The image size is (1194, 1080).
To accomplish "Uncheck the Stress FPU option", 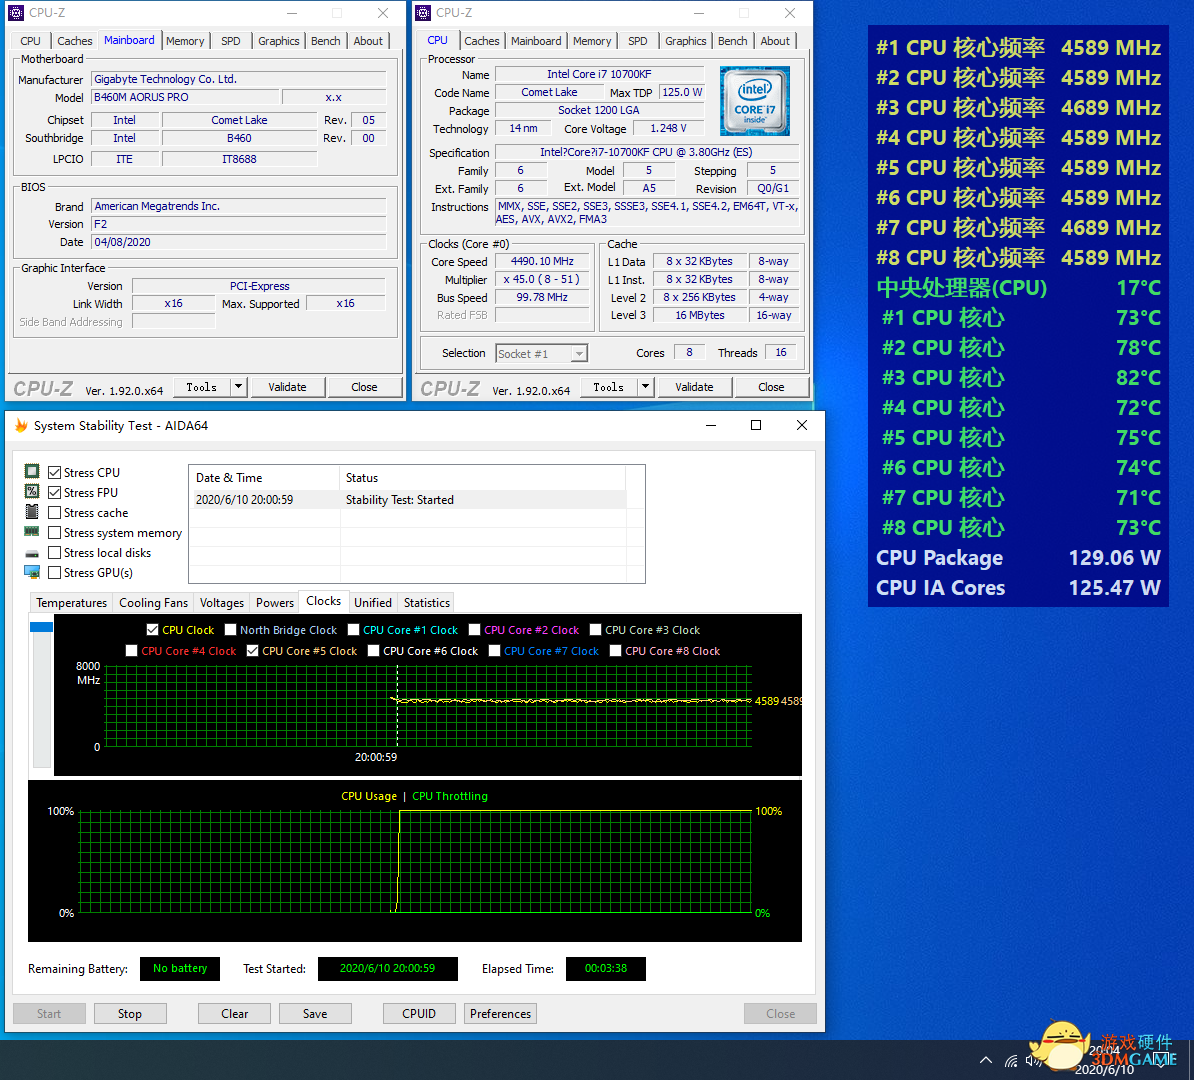I will coord(54,492).
